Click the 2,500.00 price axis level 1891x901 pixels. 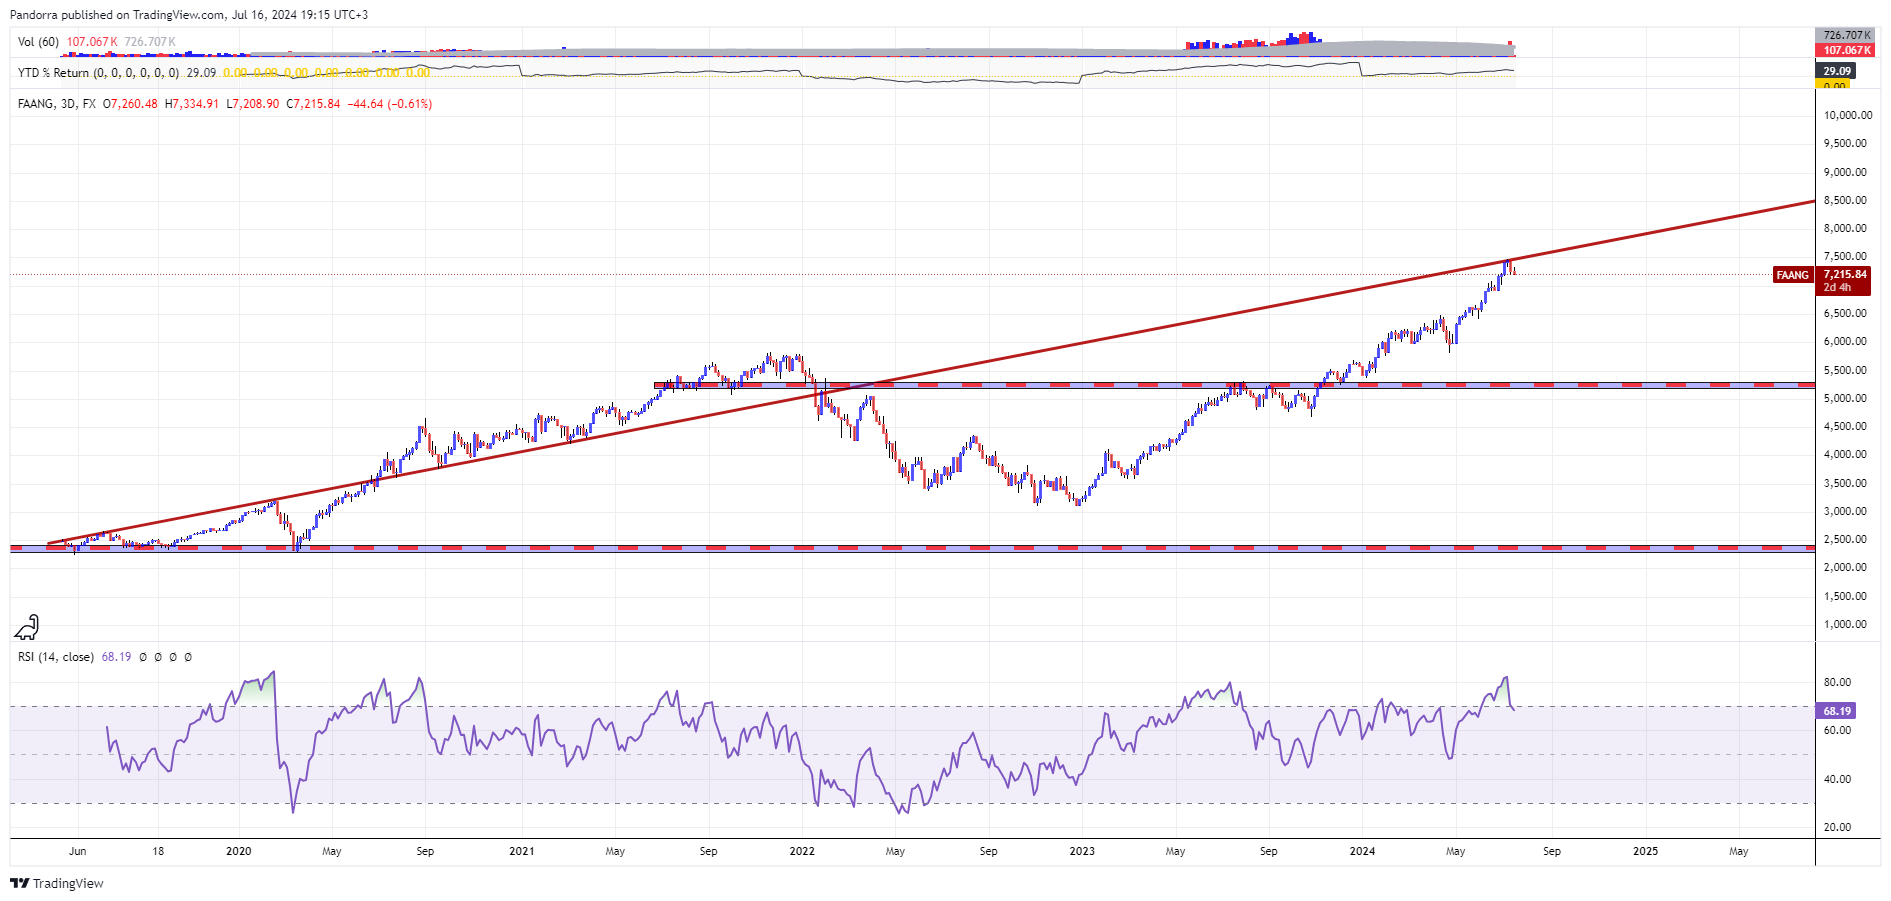pyautogui.click(x=1847, y=539)
